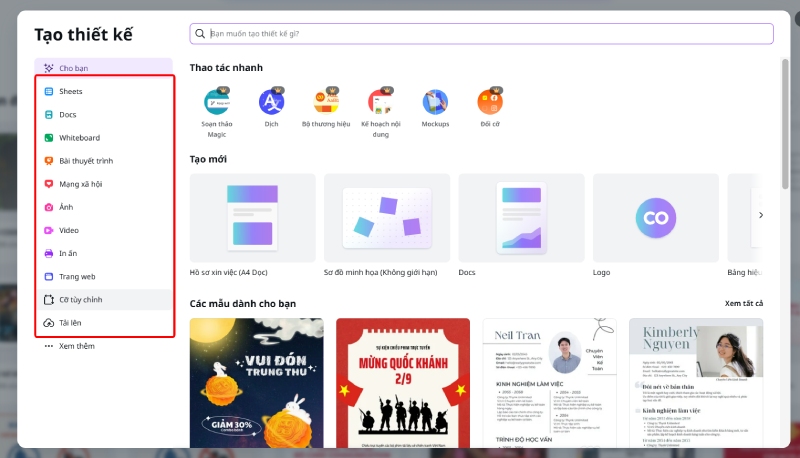
Task: Click the Xem tất cả link
Action: coord(743,303)
